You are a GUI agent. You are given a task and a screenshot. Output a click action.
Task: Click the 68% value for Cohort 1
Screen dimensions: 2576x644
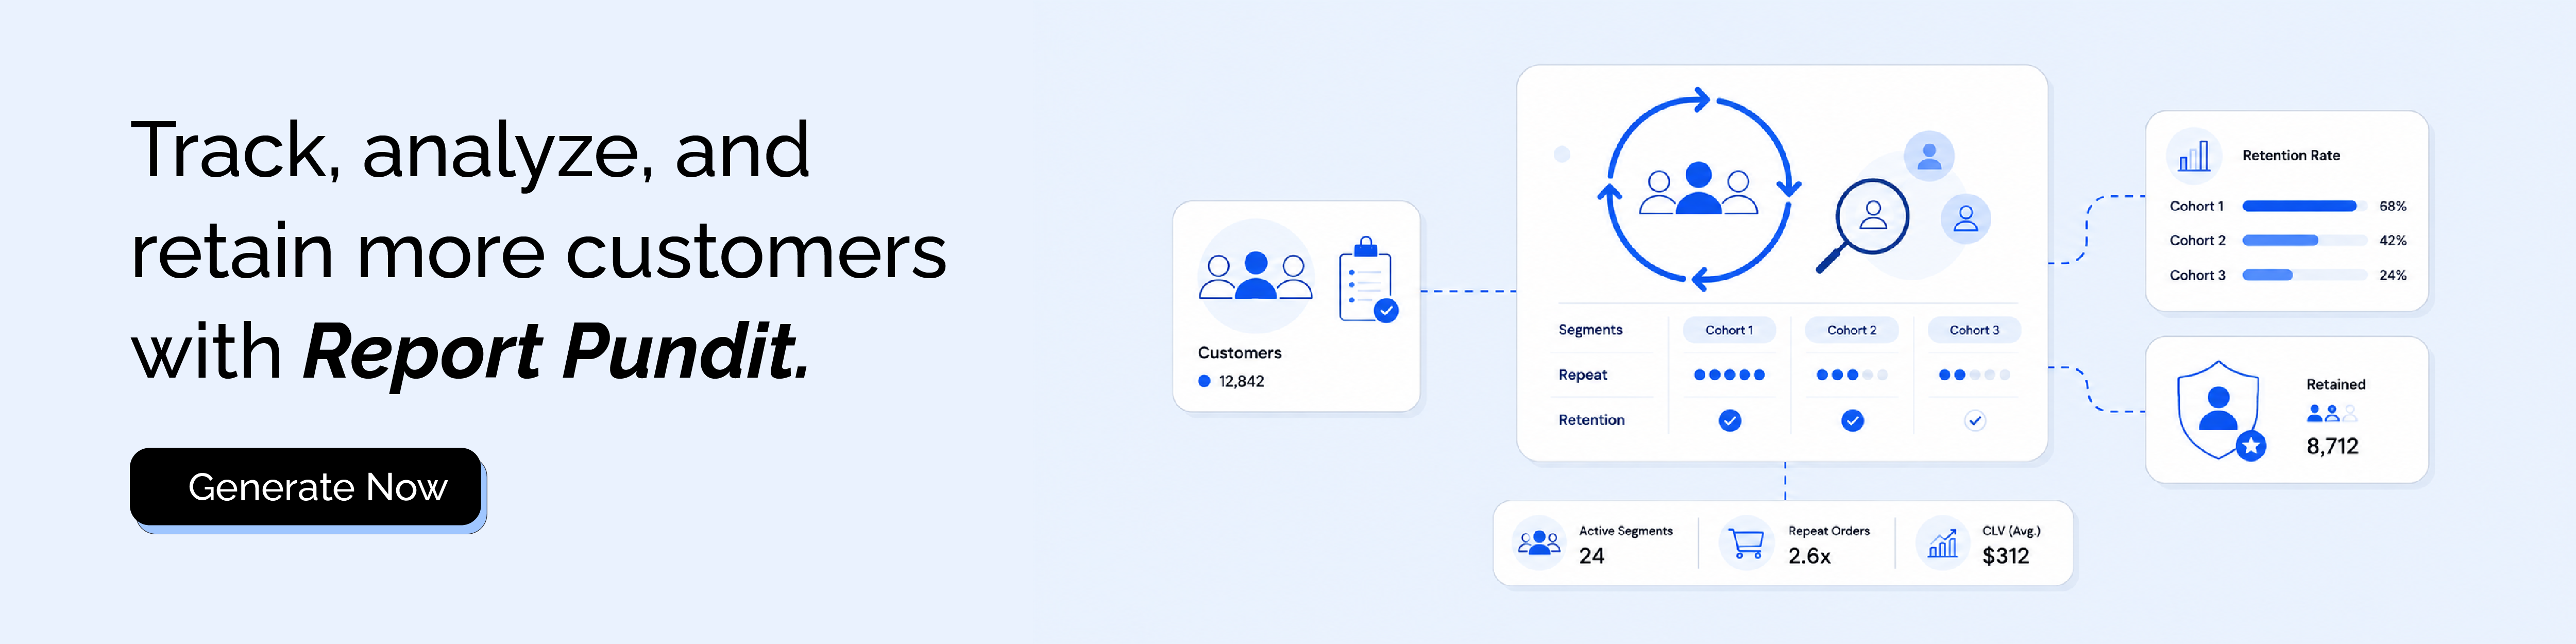click(2393, 206)
